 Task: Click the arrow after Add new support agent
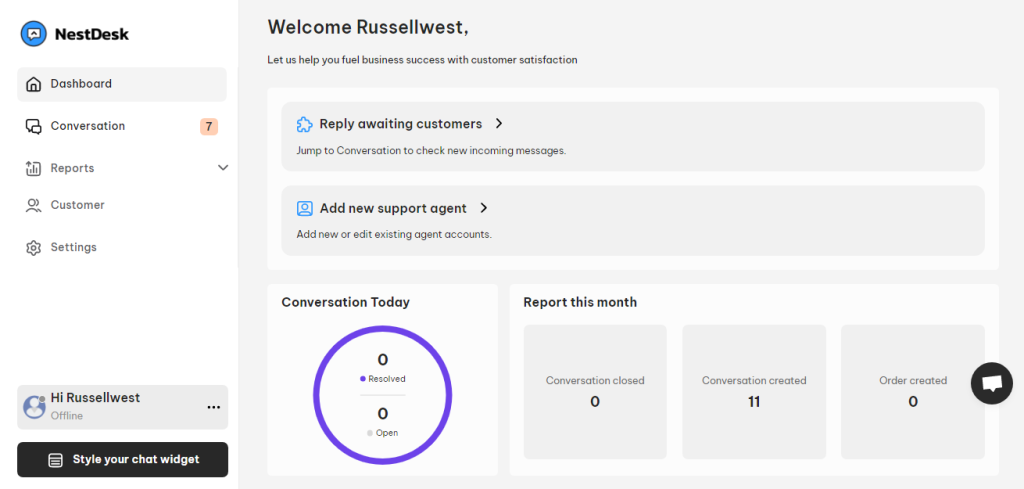483,208
